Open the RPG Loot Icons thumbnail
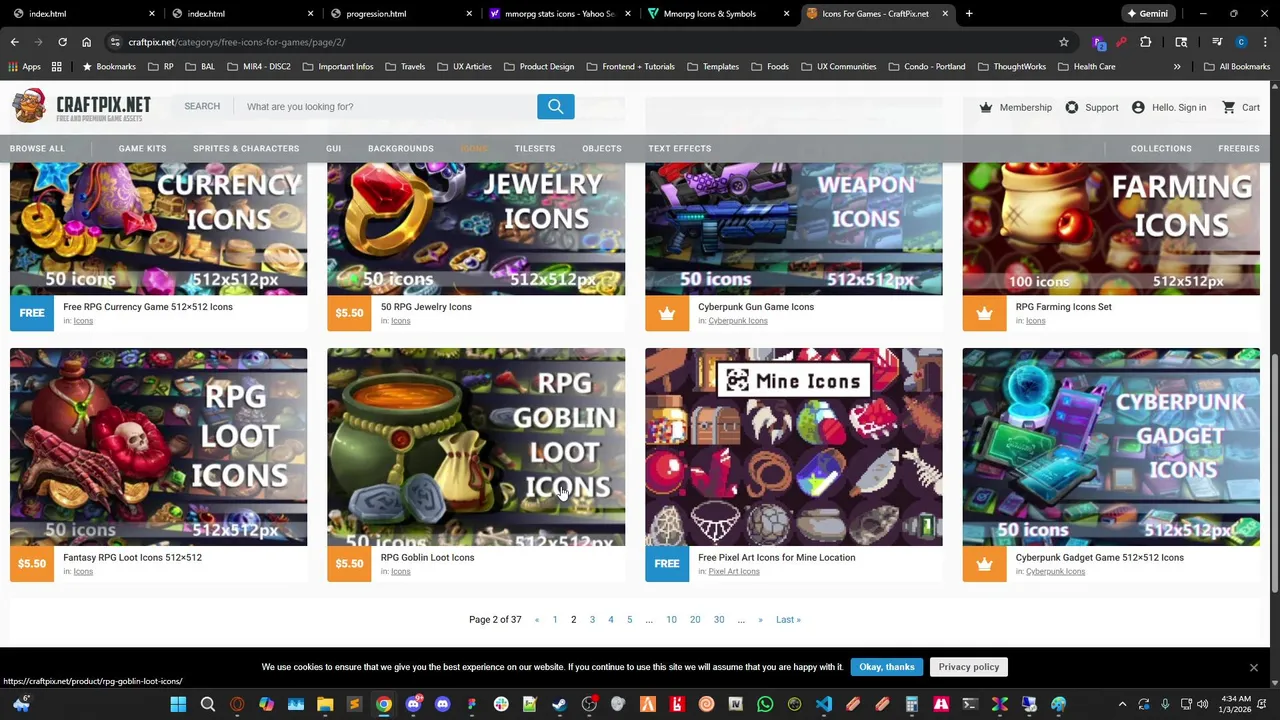Image resolution: width=1280 pixels, height=720 pixels. tap(159, 447)
